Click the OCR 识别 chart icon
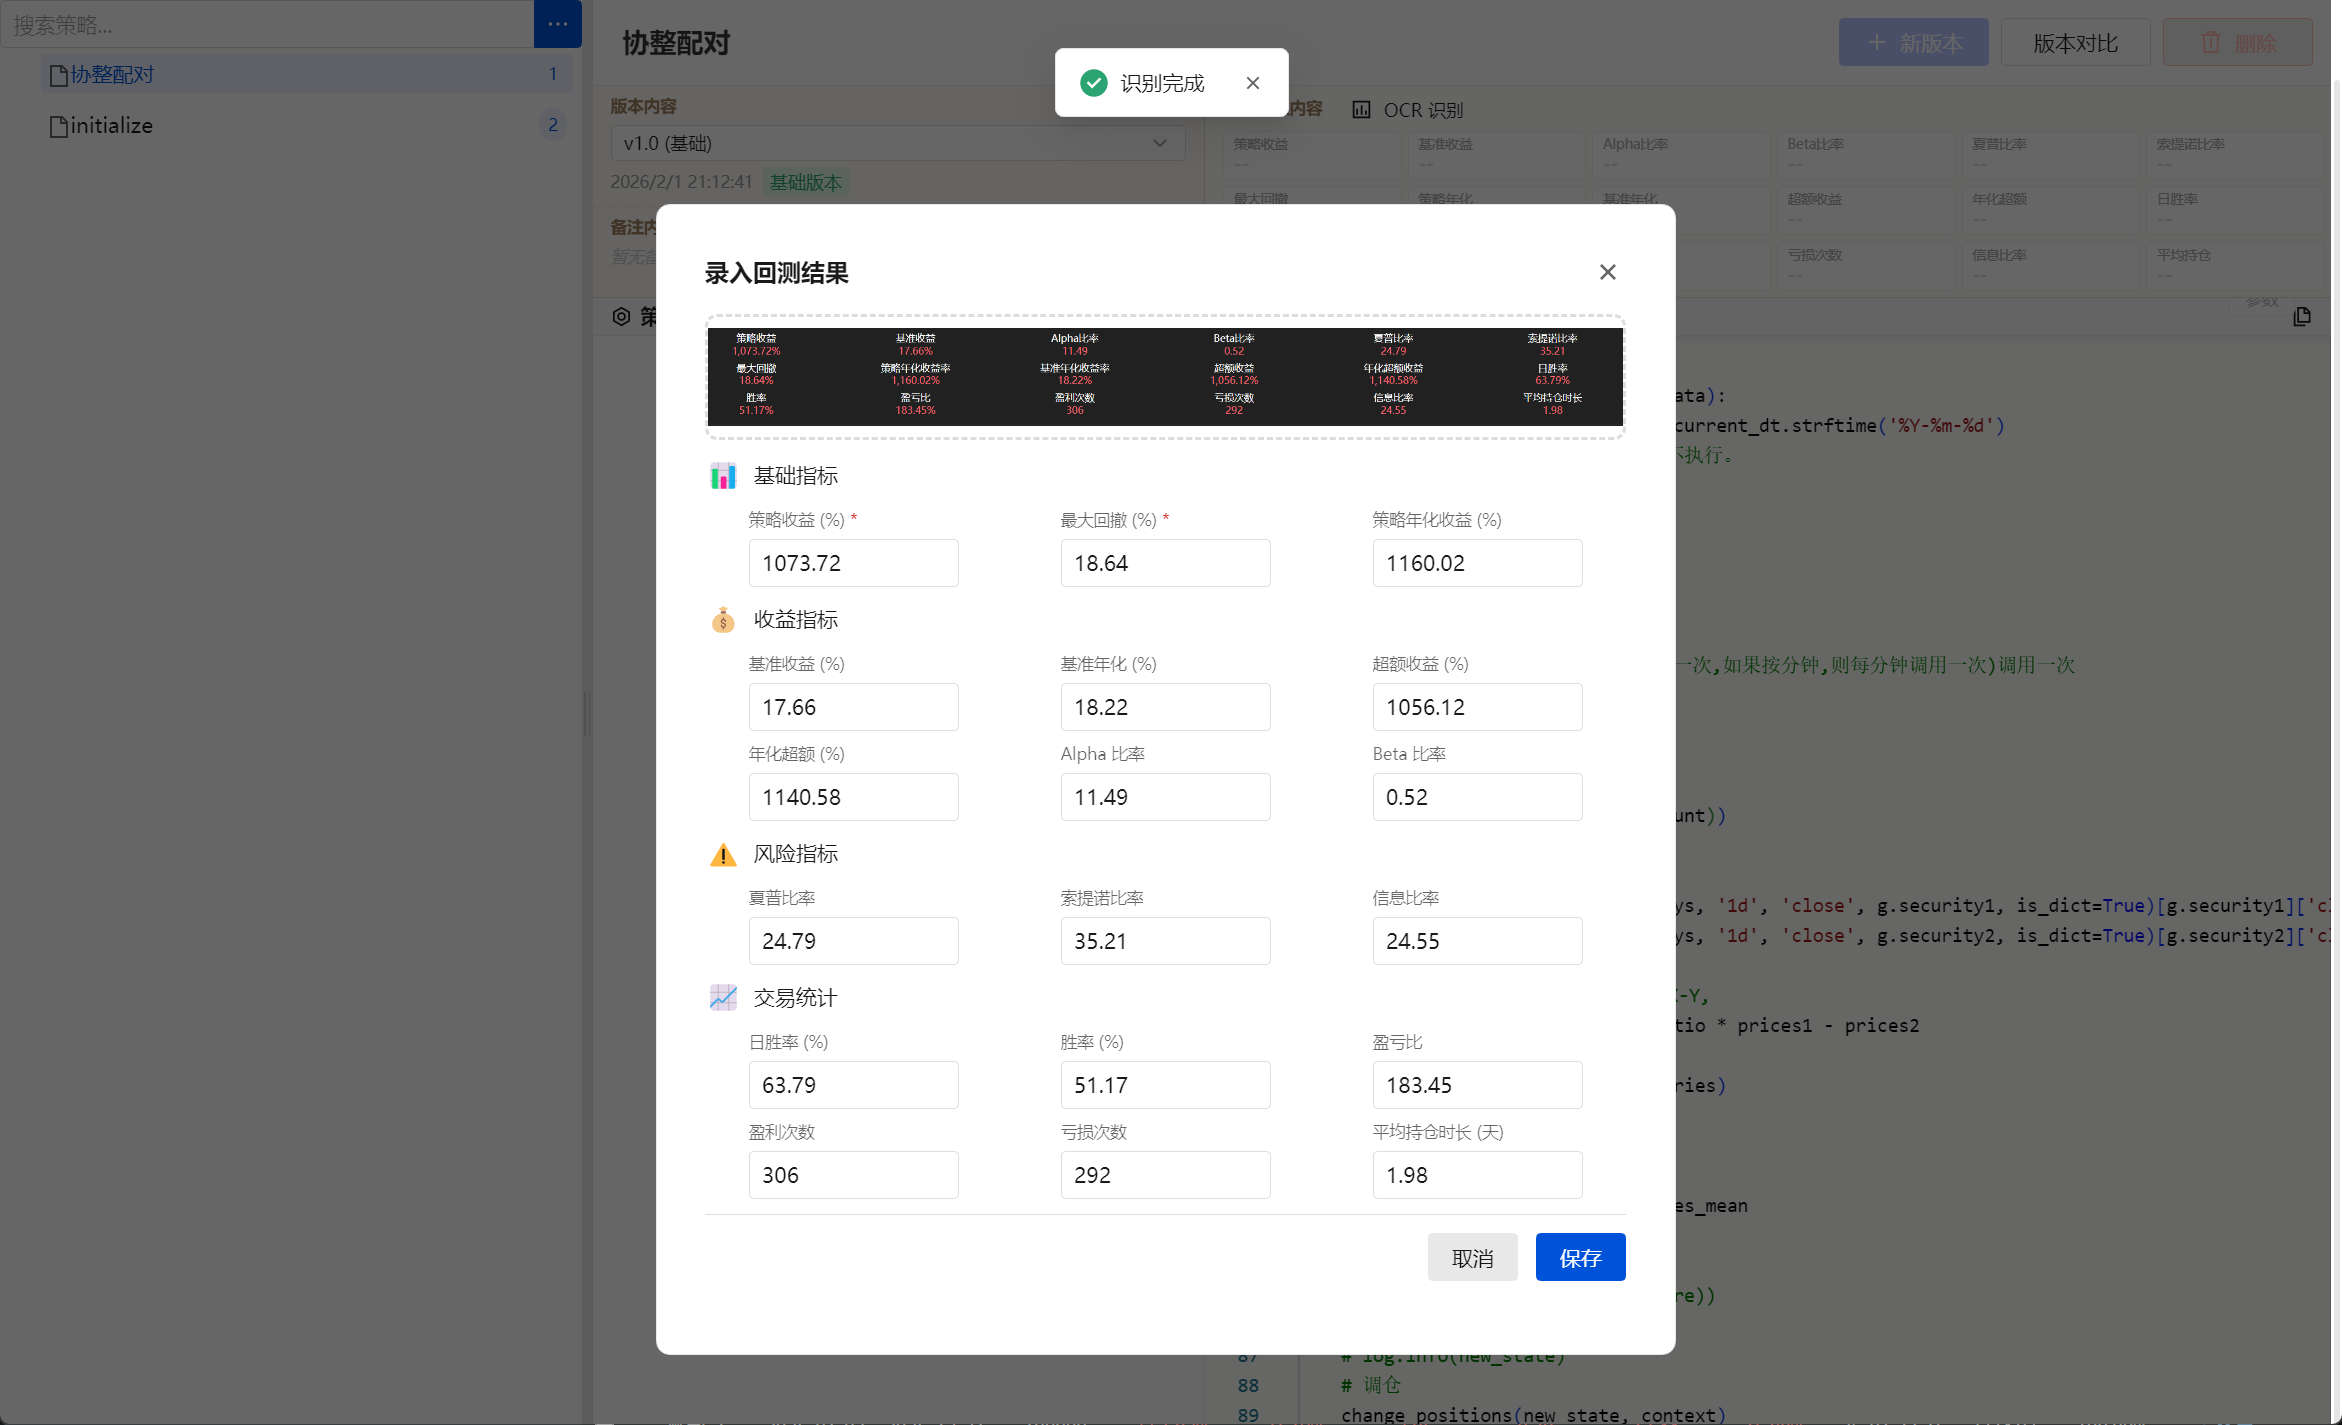This screenshot has width=2342, height=1425. point(1361,110)
